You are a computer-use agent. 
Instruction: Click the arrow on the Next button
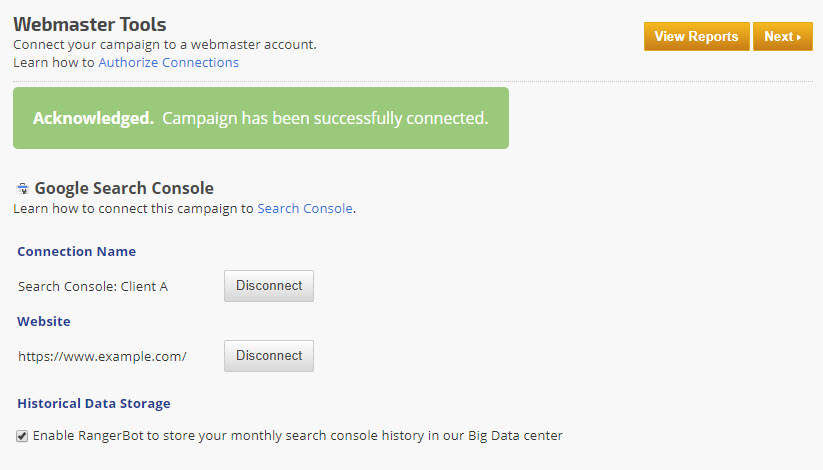coord(799,37)
